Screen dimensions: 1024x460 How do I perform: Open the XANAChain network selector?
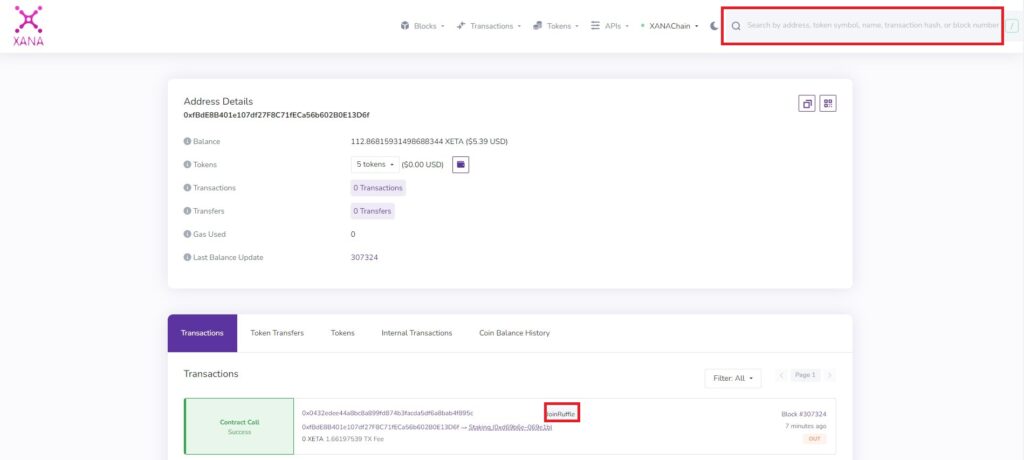(x=669, y=26)
